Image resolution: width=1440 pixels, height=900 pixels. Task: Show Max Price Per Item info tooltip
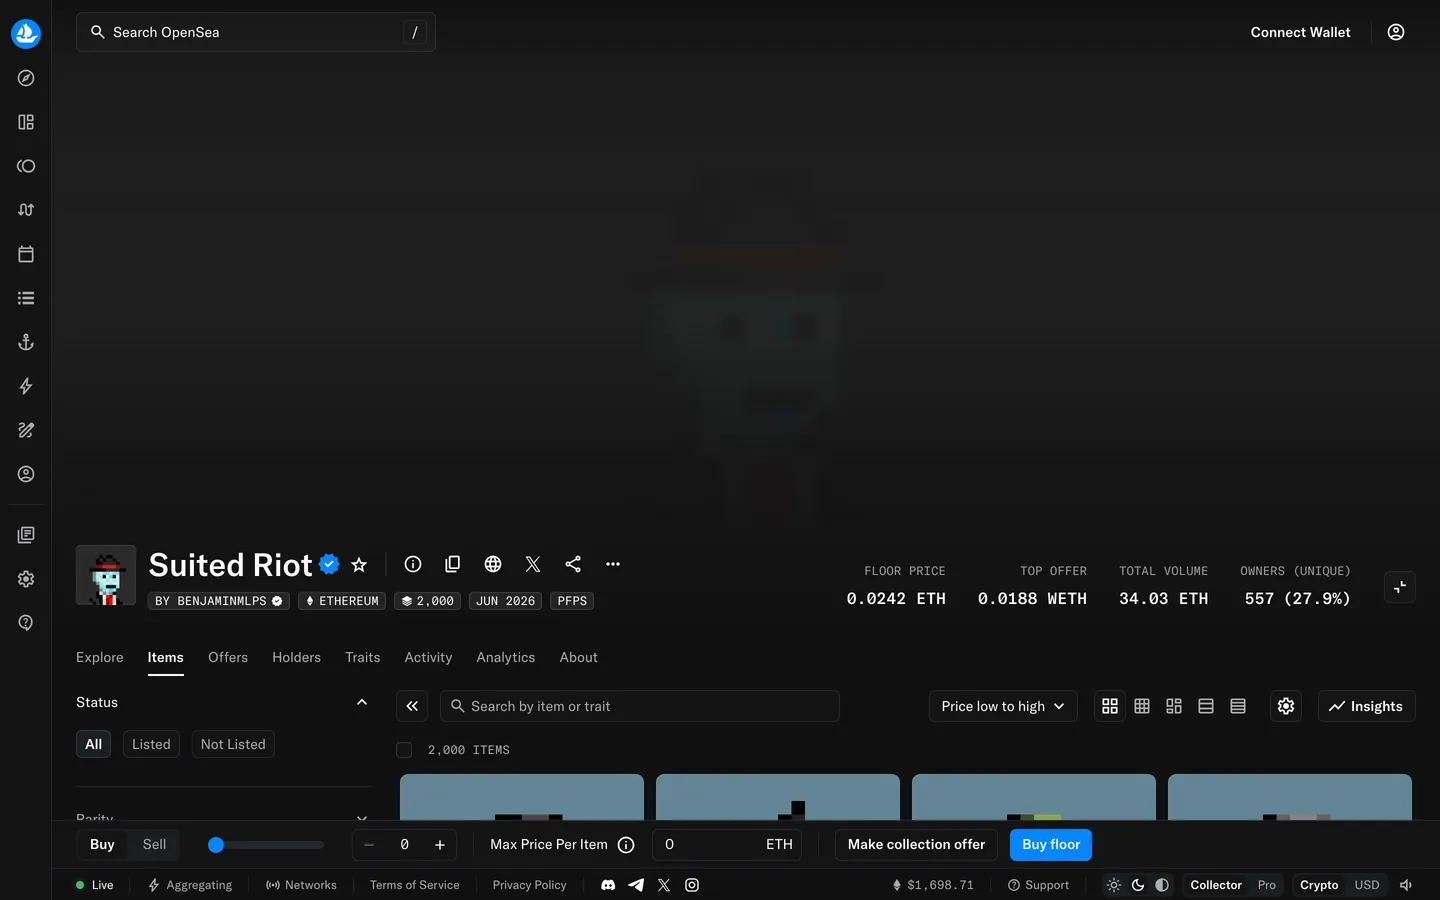click(x=626, y=845)
